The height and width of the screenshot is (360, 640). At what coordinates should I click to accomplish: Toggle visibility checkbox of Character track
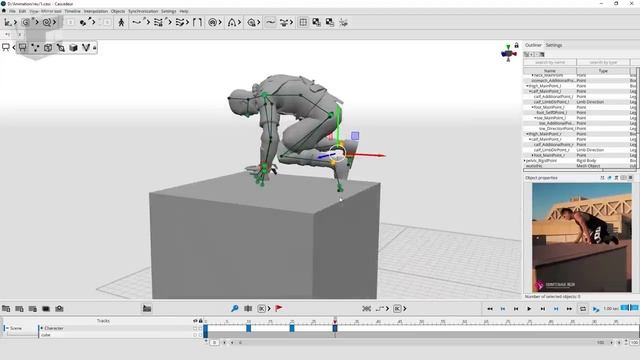point(195,328)
